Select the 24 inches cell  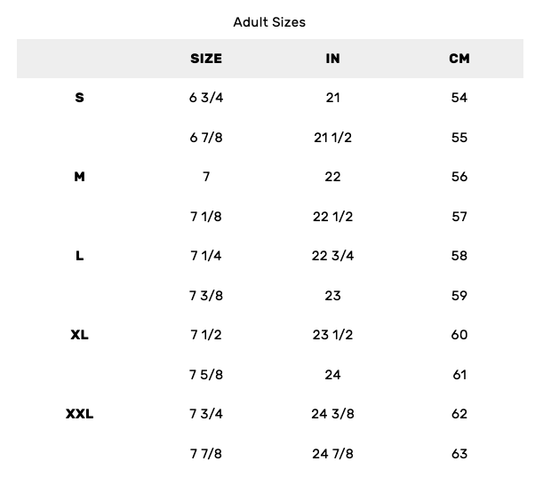pyautogui.click(x=333, y=375)
